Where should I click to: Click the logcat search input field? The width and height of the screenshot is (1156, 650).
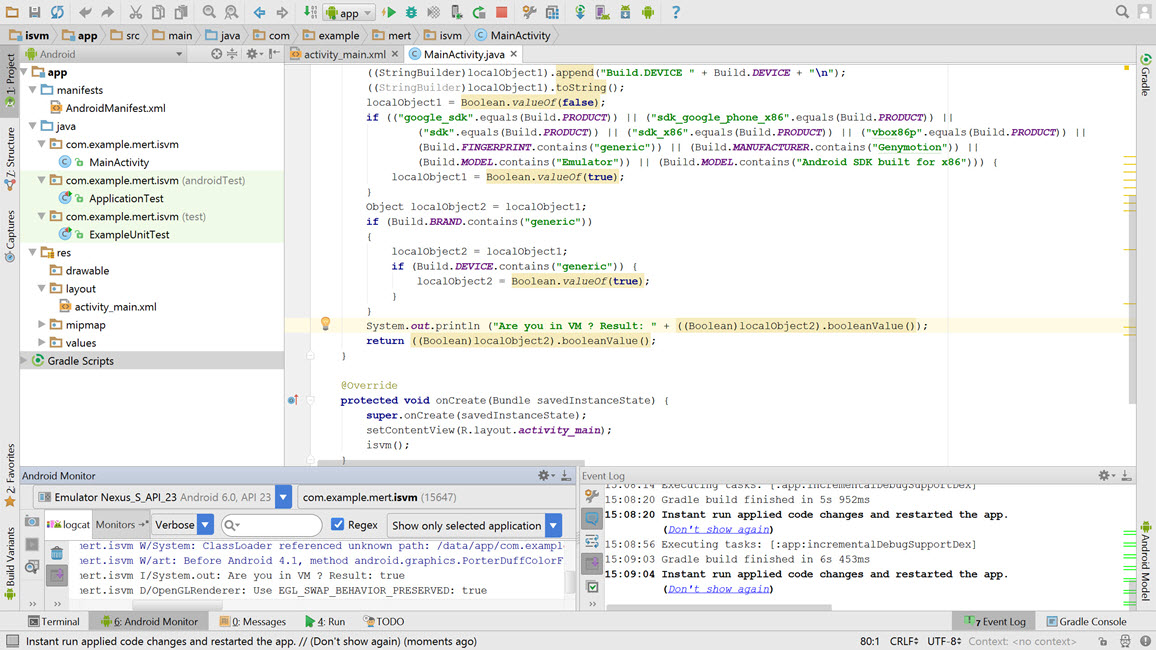[280, 525]
